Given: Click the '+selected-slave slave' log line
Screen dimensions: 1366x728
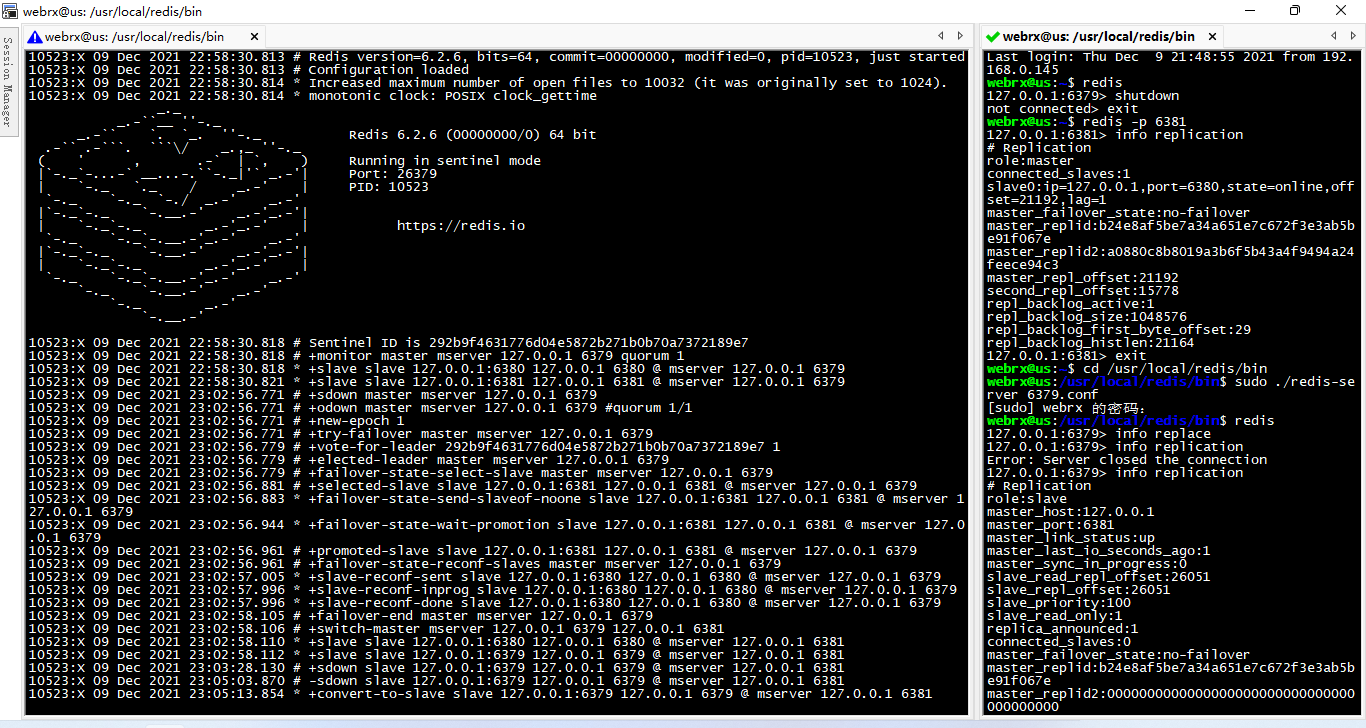Looking at the screenshot, I should pyautogui.click(x=472, y=486).
